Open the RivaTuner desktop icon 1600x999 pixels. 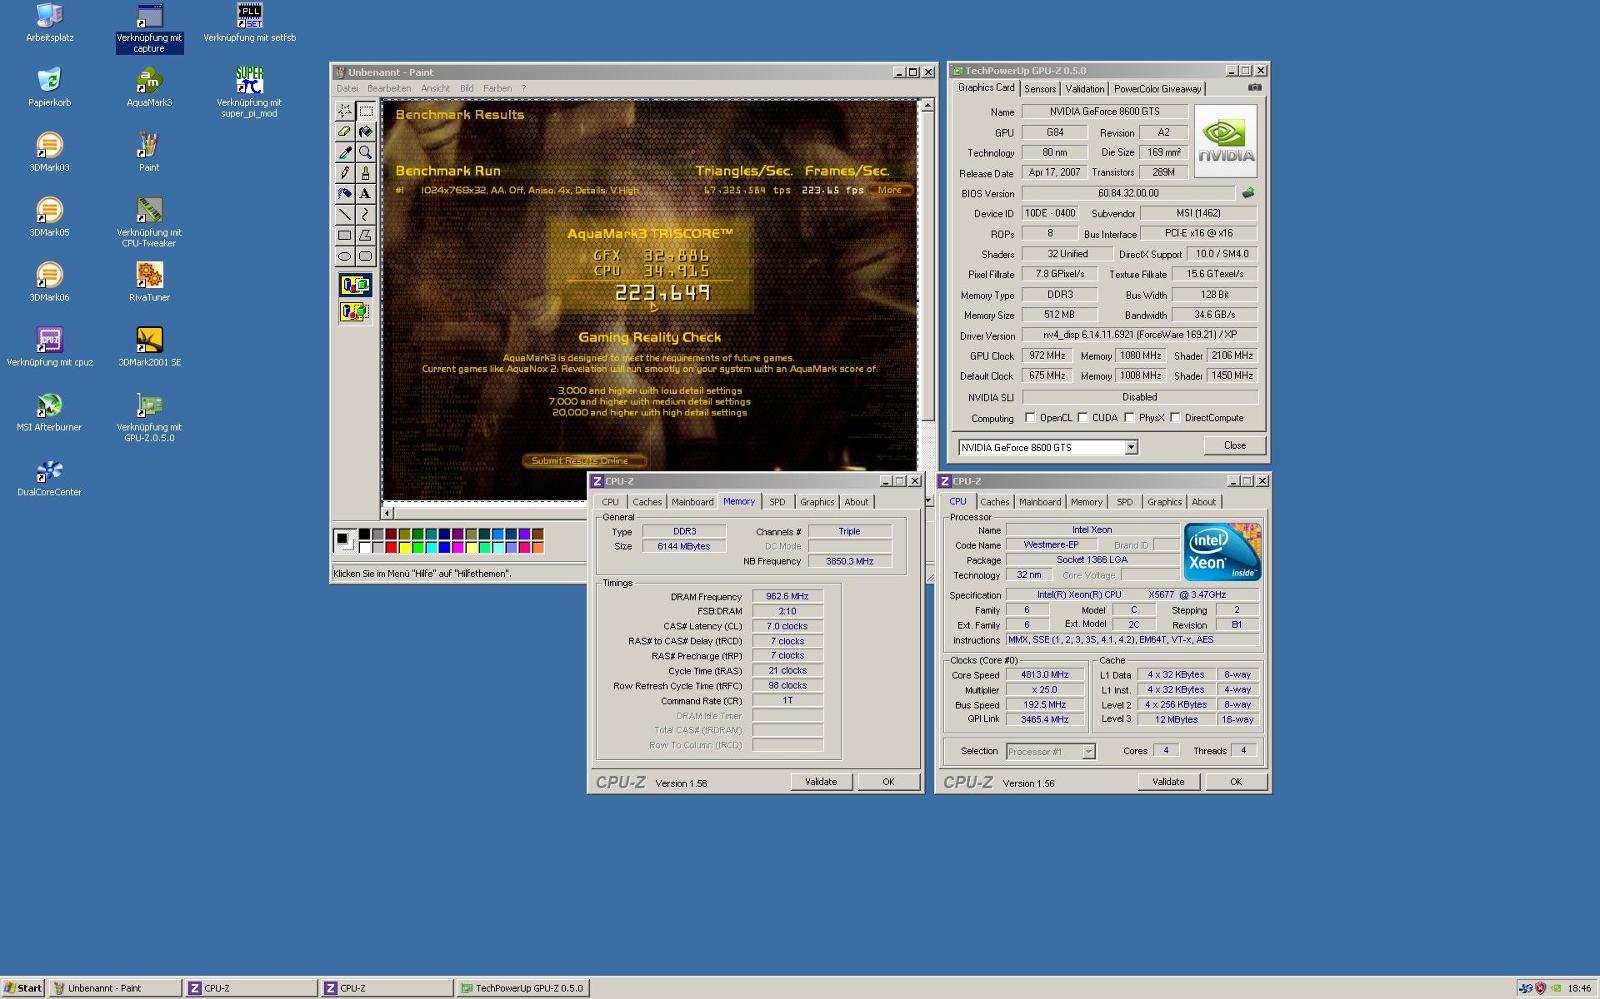point(149,282)
